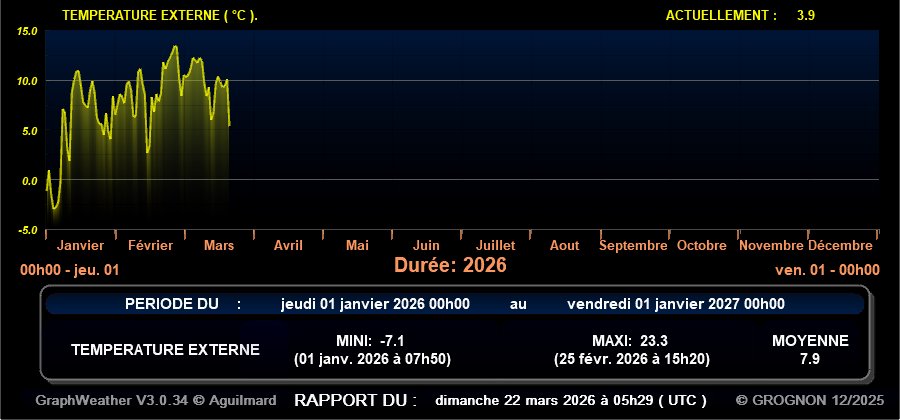Select the Décembre month label
The height and width of the screenshot is (420, 900).
pos(840,245)
